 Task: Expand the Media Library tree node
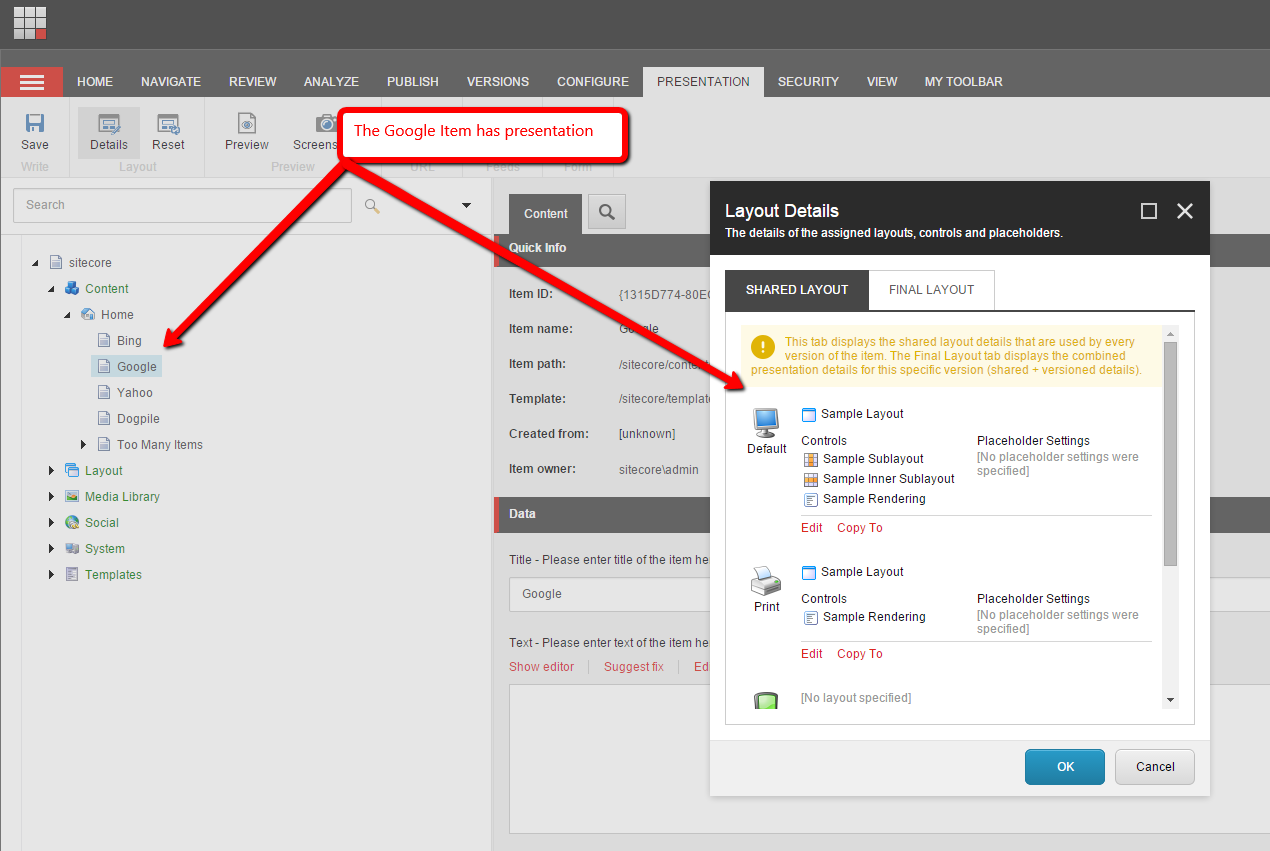click(52, 497)
